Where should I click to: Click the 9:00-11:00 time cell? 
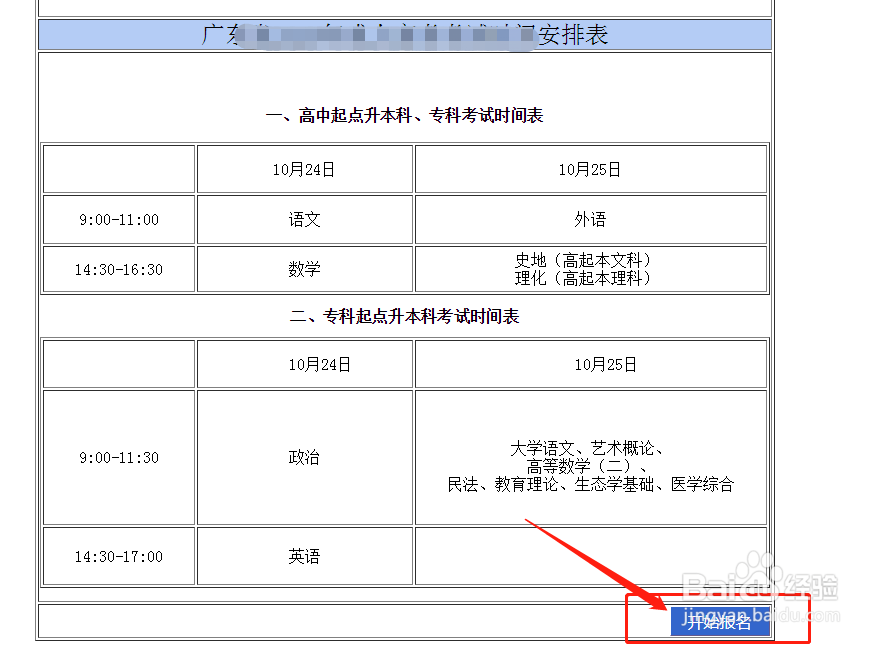point(119,219)
